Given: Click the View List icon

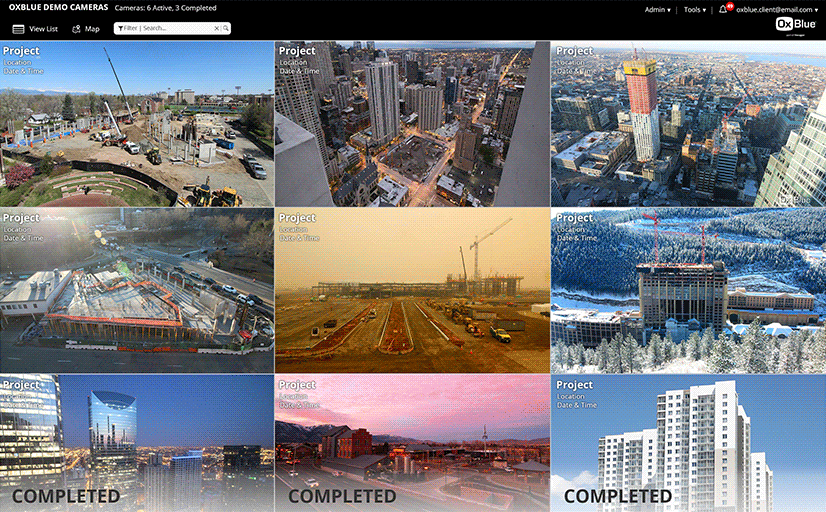Looking at the screenshot, I should [x=18, y=29].
